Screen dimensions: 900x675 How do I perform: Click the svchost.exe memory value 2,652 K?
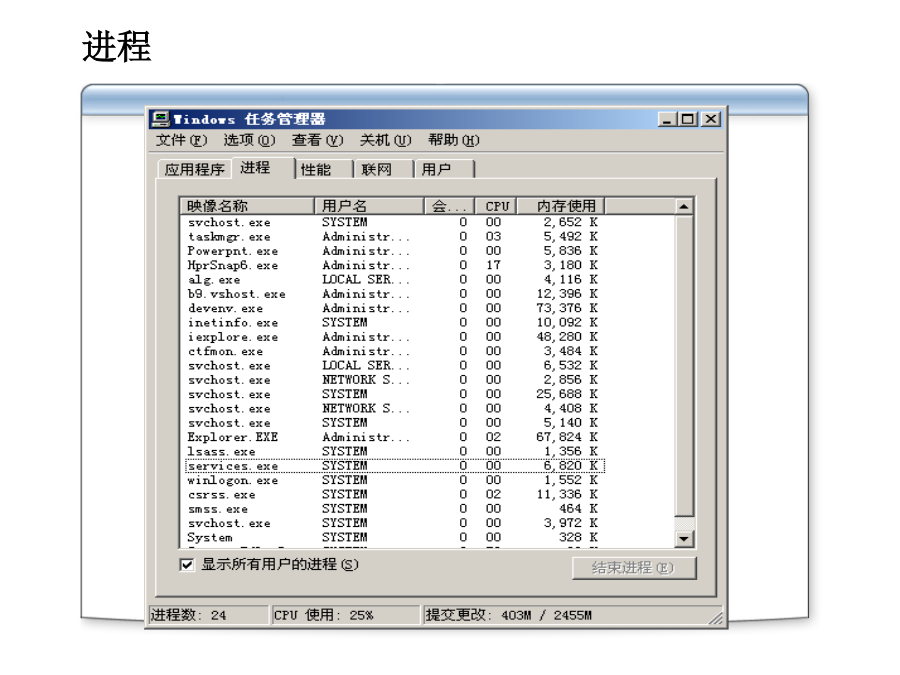tap(571, 222)
